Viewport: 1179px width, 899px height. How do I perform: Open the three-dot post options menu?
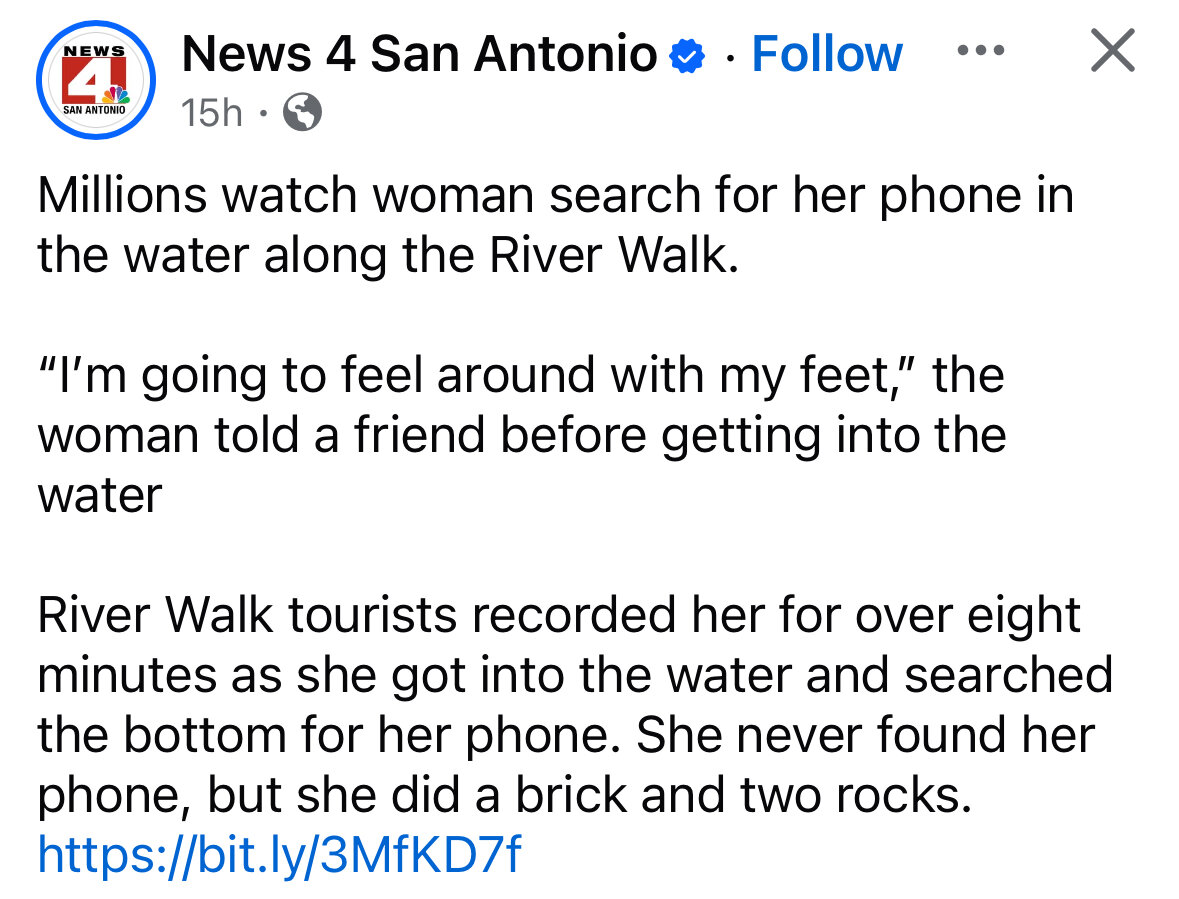980,51
